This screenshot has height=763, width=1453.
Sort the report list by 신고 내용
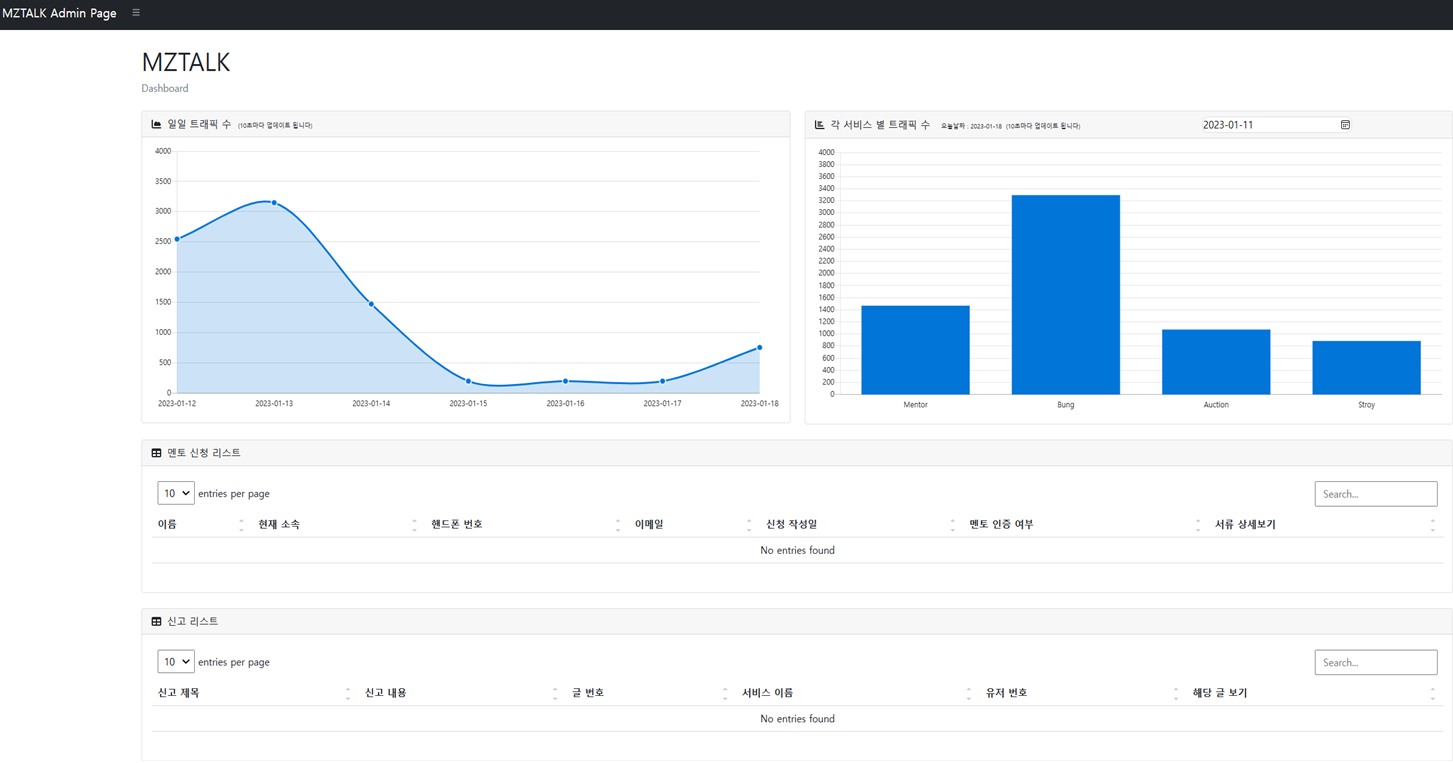point(461,693)
